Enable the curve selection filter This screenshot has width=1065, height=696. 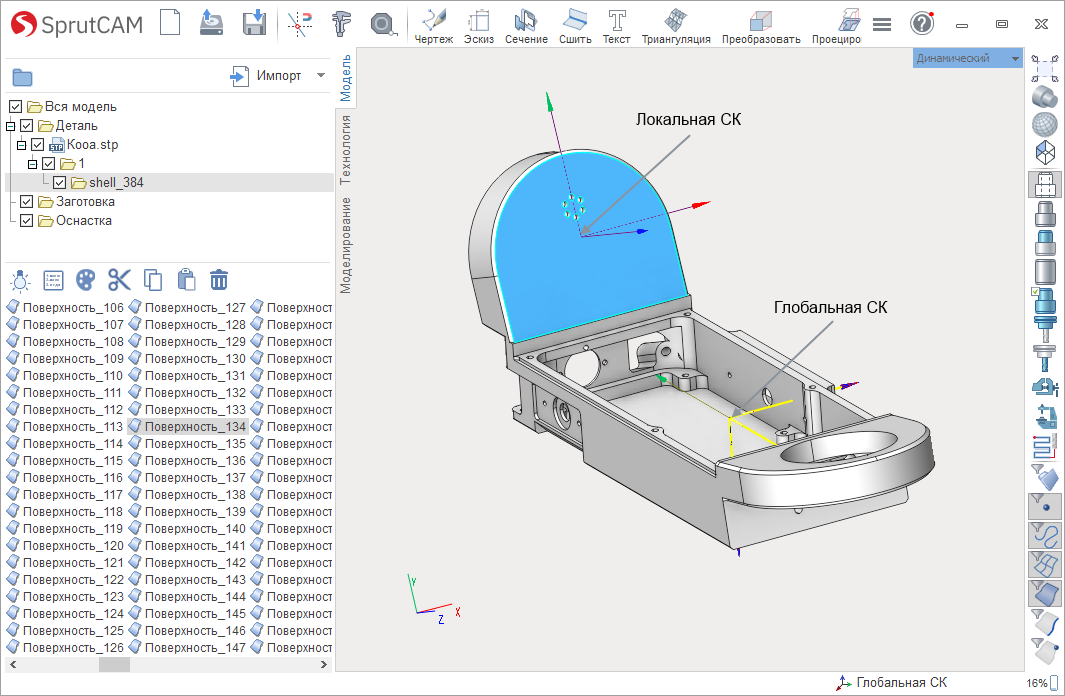click(x=1045, y=536)
